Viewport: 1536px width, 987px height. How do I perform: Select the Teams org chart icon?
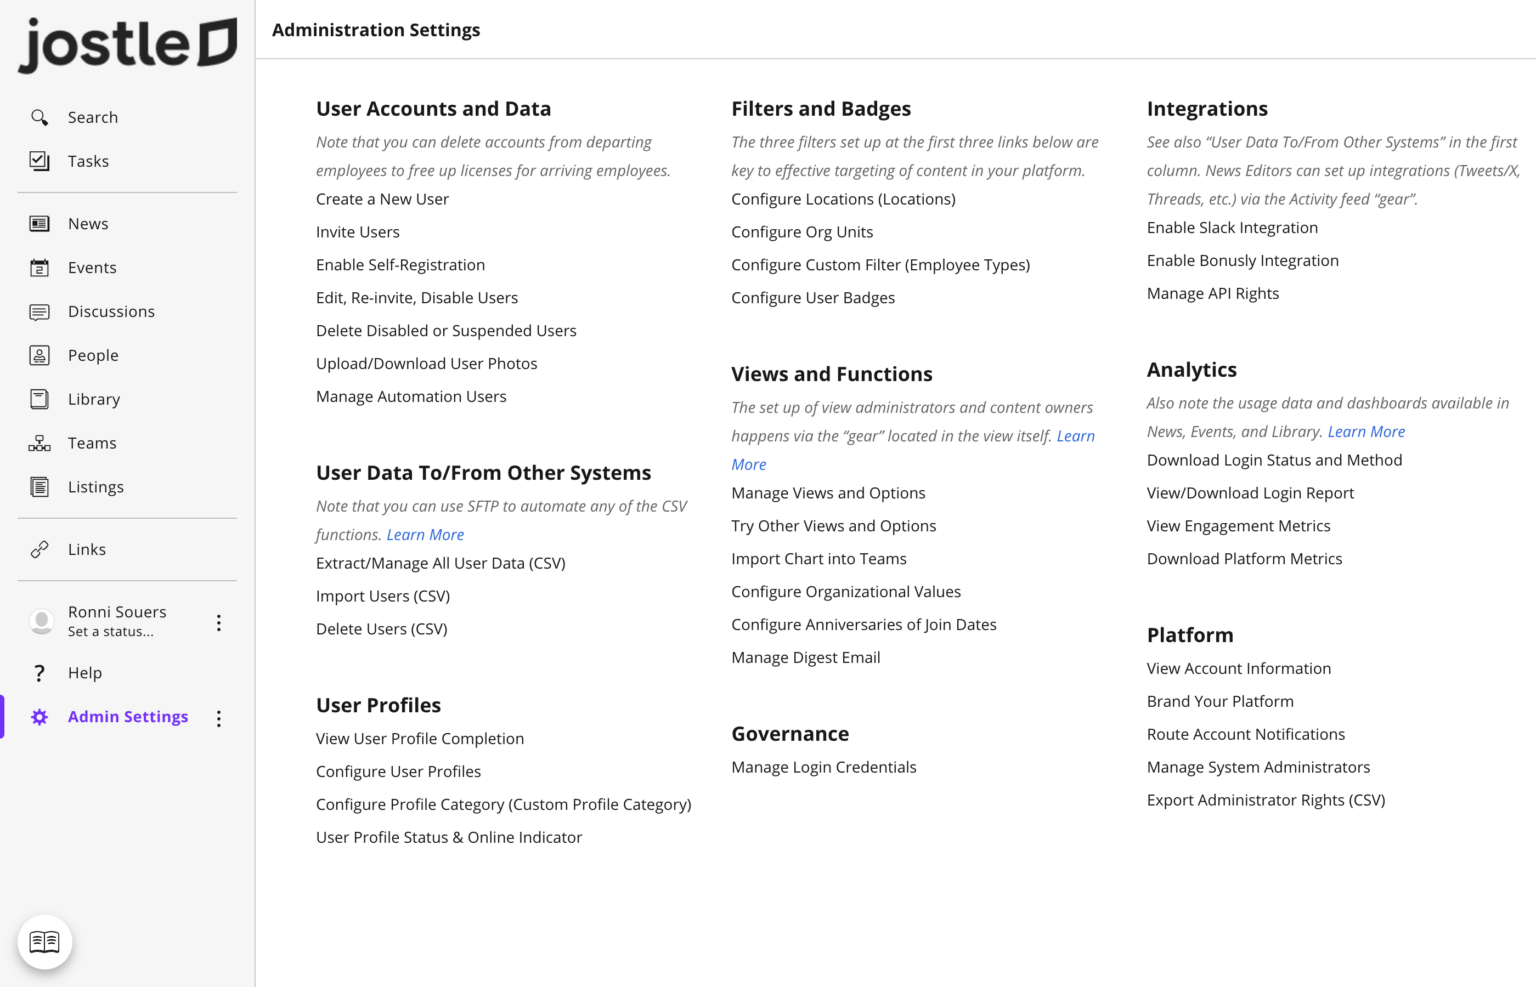pyautogui.click(x=40, y=442)
